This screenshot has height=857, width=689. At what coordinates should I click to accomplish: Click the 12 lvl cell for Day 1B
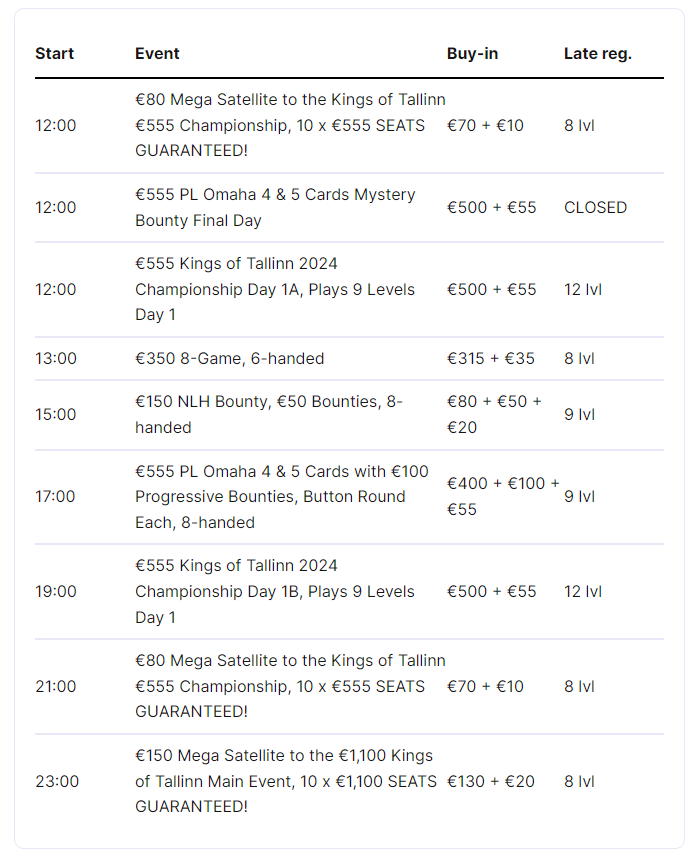582,591
